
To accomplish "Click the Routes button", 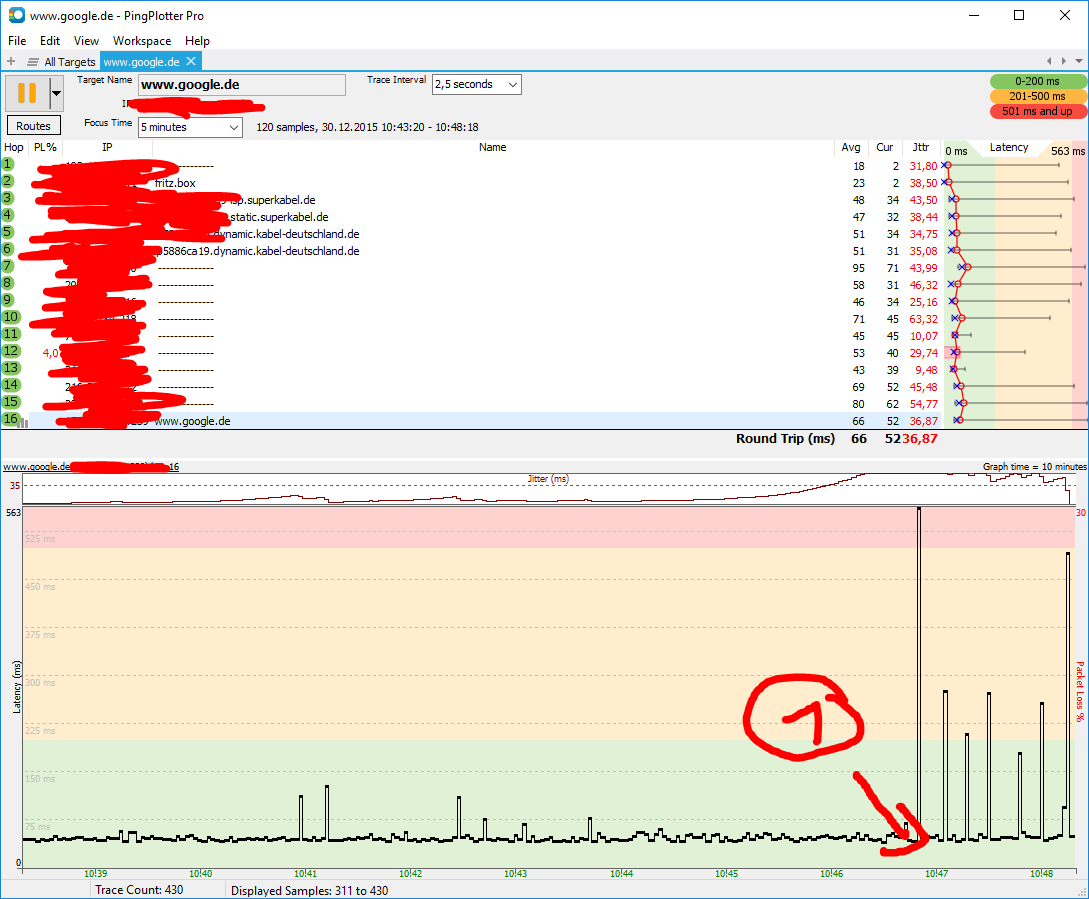I will [x=33, y=126].
